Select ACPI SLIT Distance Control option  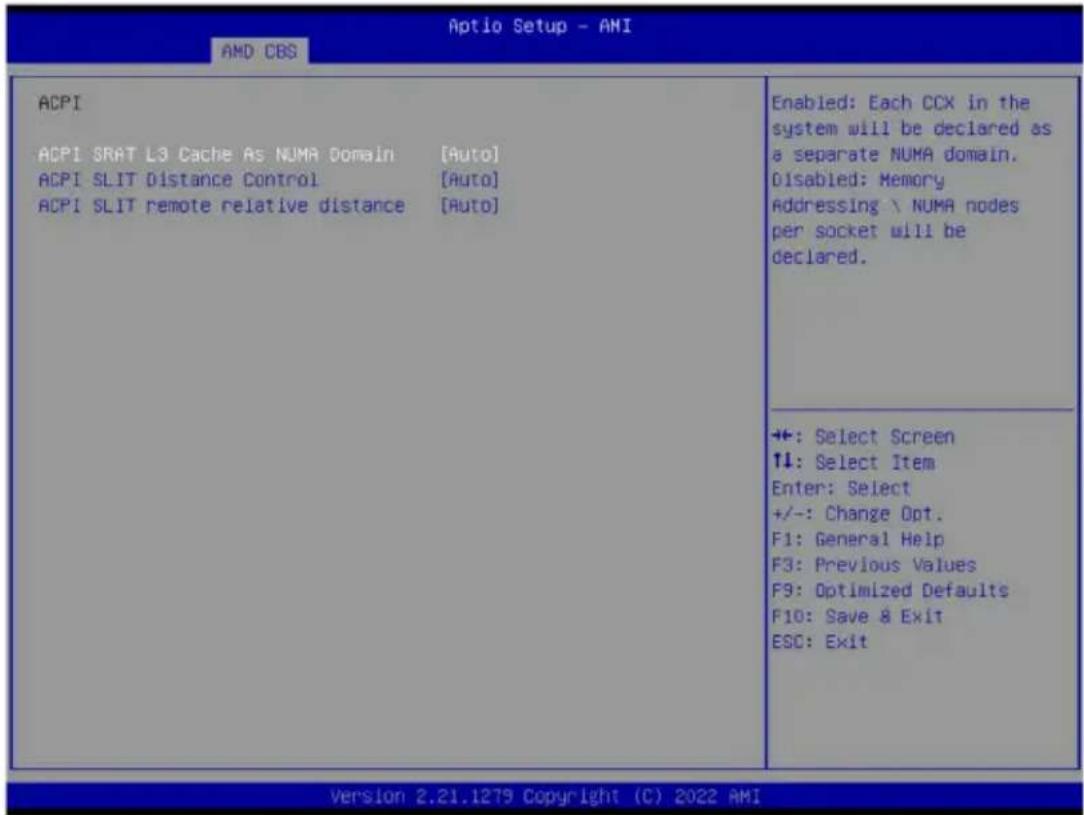pos(178,180)
